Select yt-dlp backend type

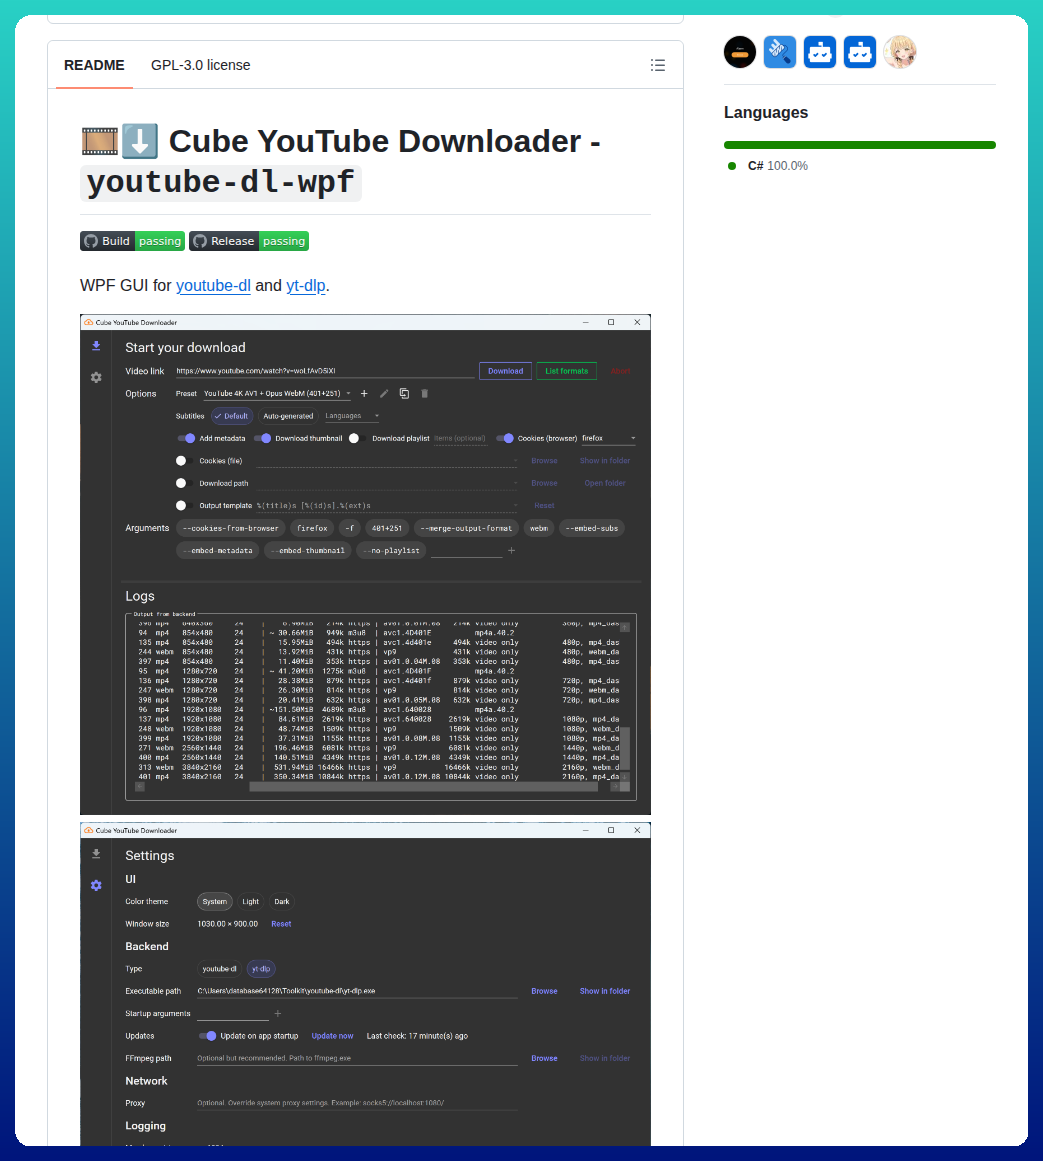point(261,968)
